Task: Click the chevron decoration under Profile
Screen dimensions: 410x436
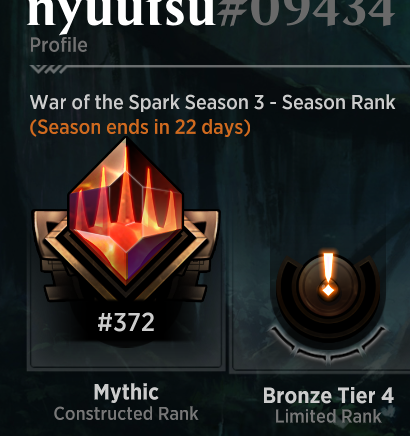Action: point(49,69)
